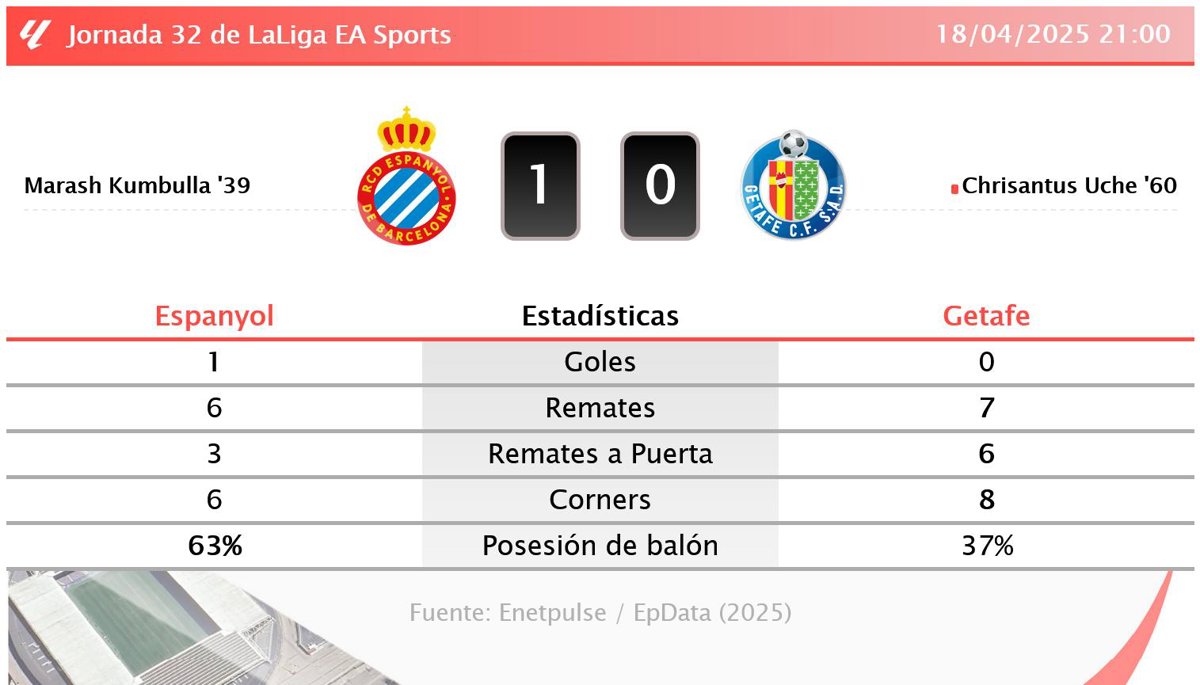Open goalscorer Marash Kumbulla '39
Viewport: 1200px width, 685px height.
point(137,186)
